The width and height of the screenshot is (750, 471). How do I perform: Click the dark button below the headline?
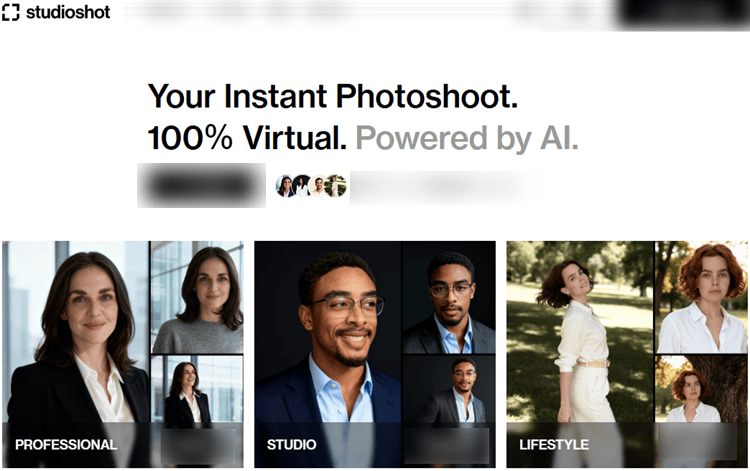201,185
